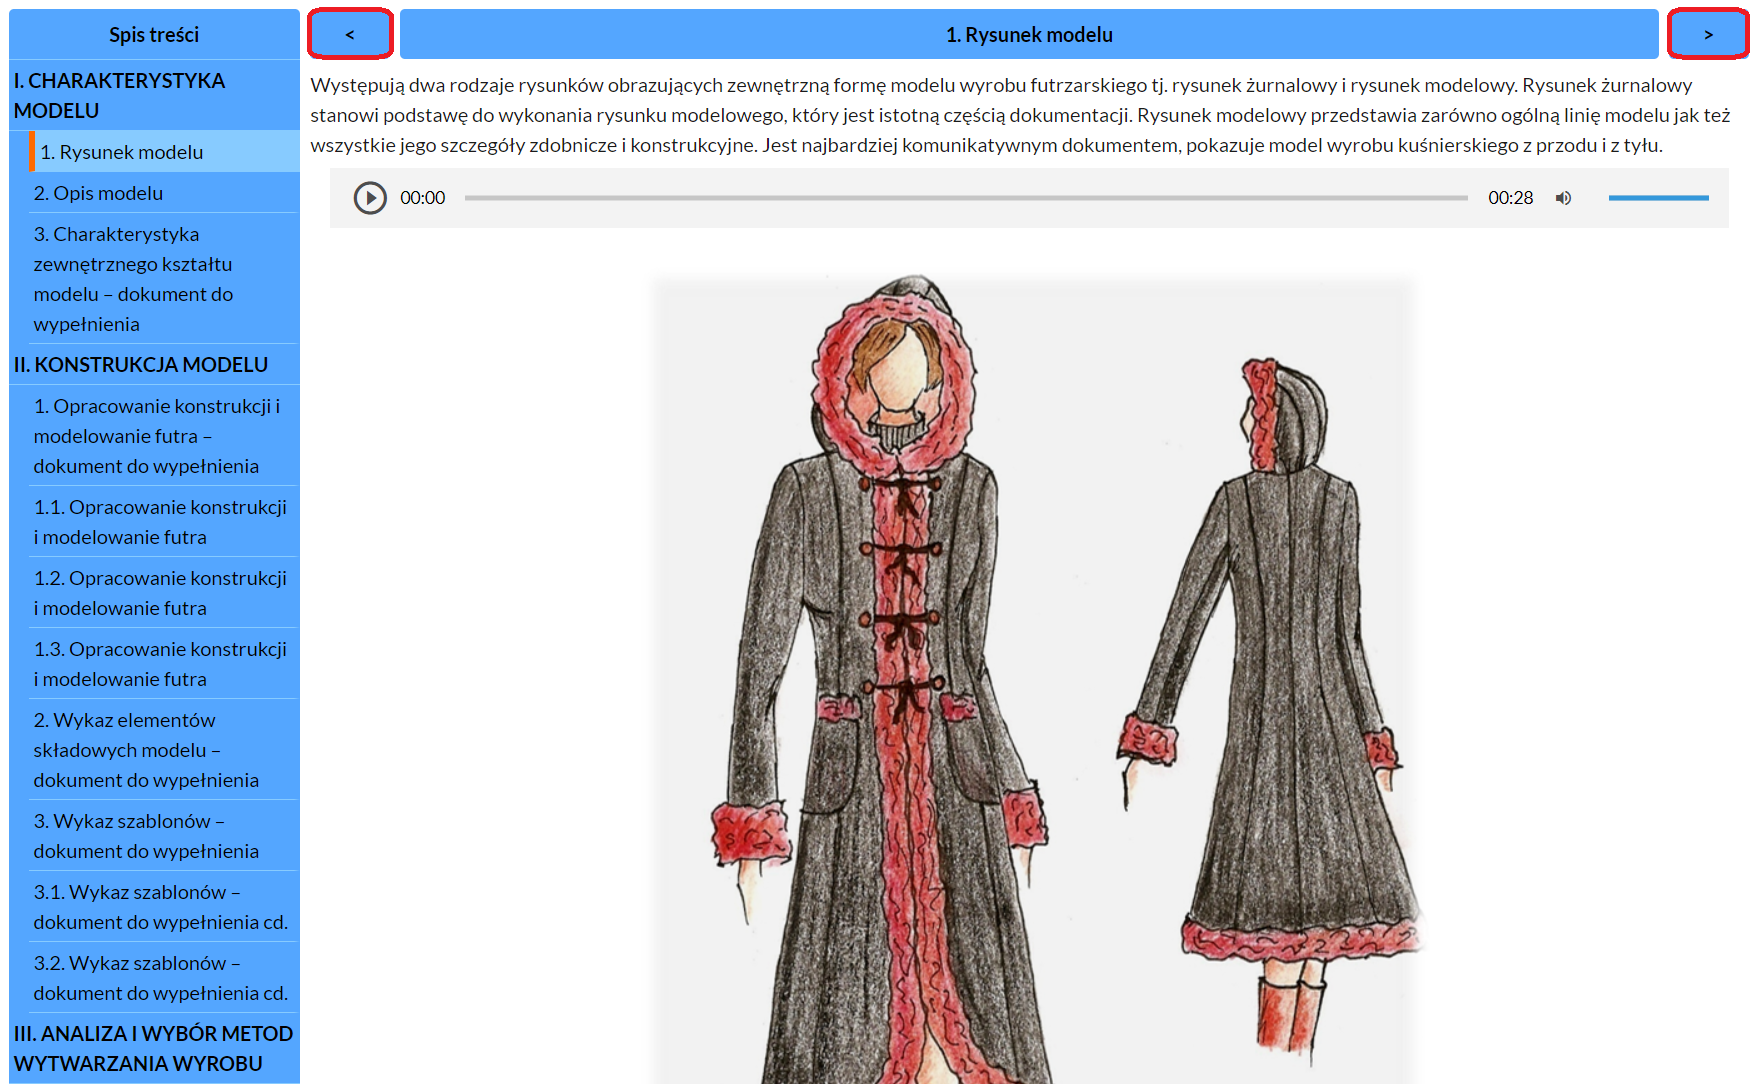Adjust the audio volume slider
Screen dimensions: 1758x1084
click(1658, 198)
